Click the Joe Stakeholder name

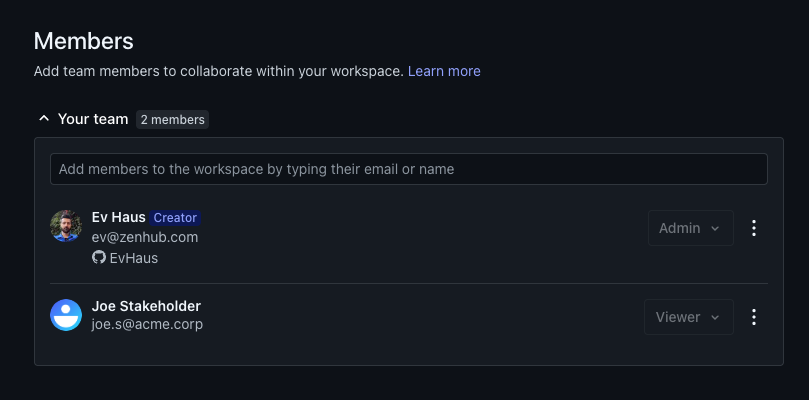[x=146, y=306]
